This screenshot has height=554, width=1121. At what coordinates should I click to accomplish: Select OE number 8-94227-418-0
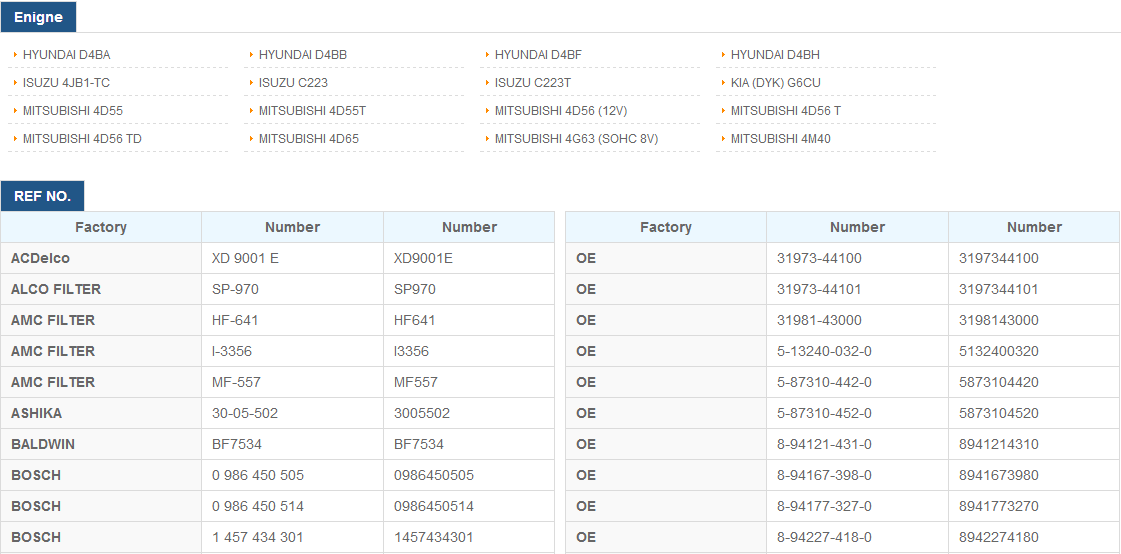(x=824, y=537)
